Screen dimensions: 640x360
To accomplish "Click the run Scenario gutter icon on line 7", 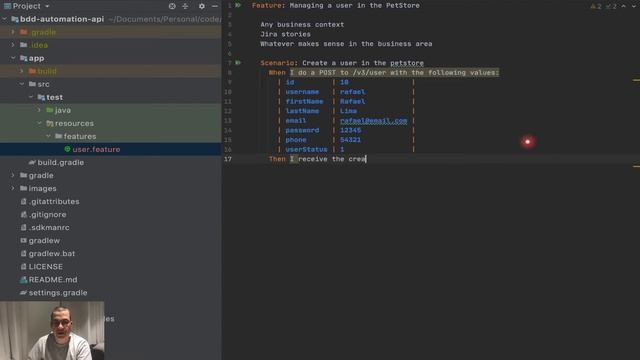I will tap(238, 63).
